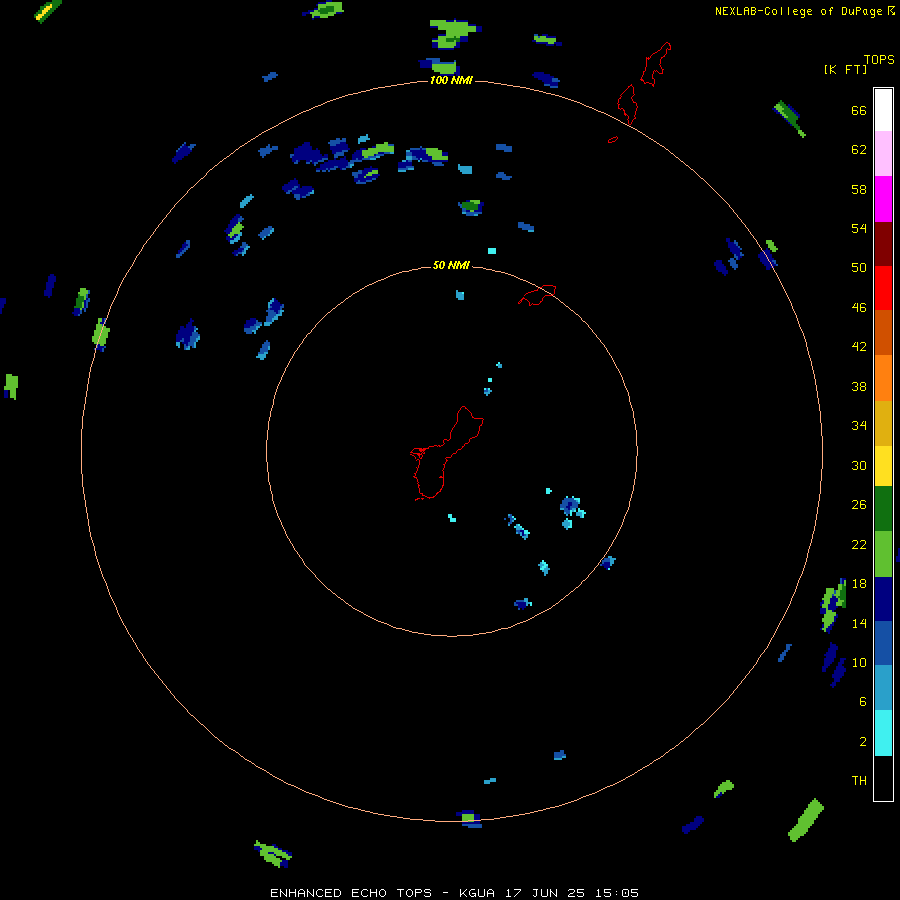
Task: Click the magenta legend swatch
Action: point(883,199)
